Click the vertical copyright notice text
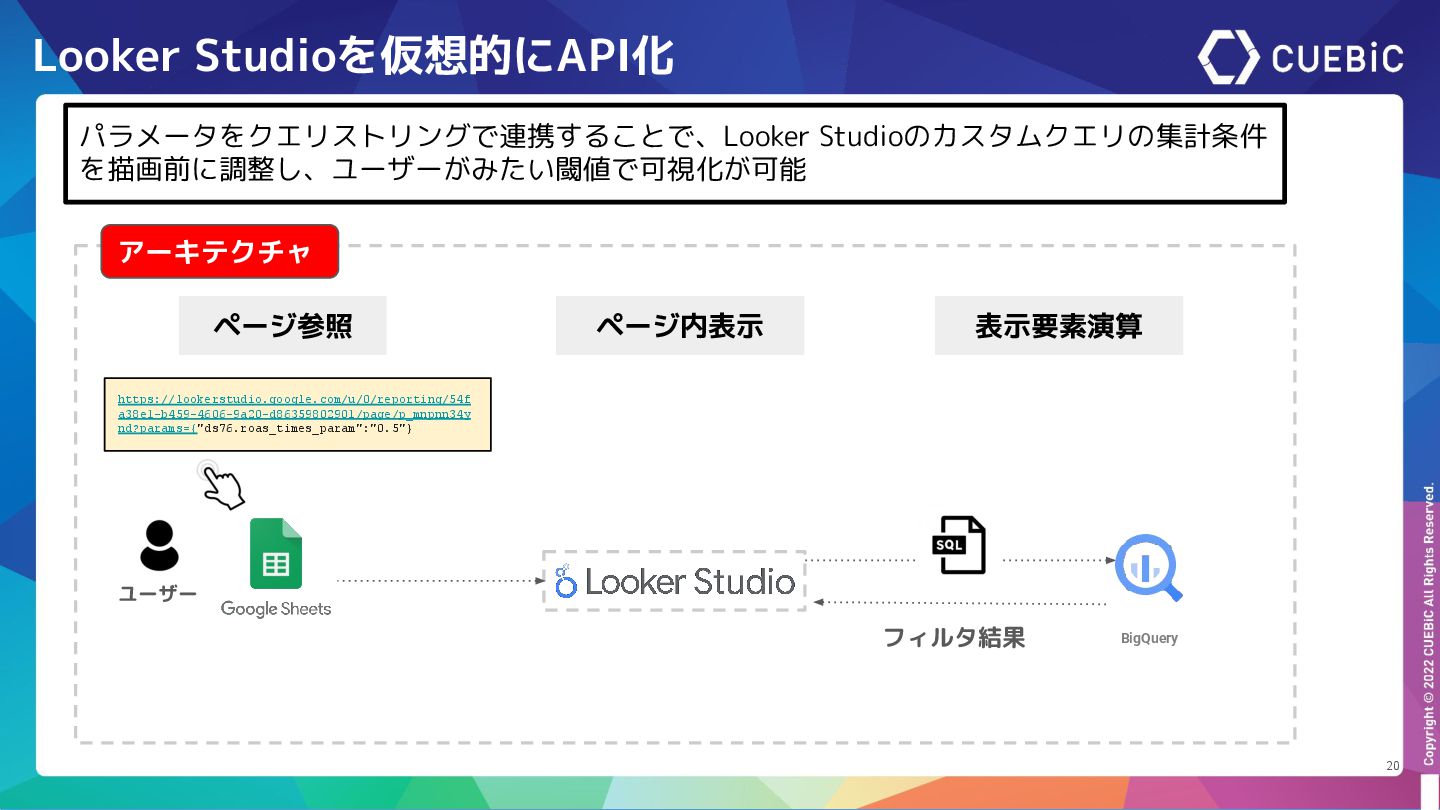This screenshot has width=1440, height=810. coord(1429,624)
